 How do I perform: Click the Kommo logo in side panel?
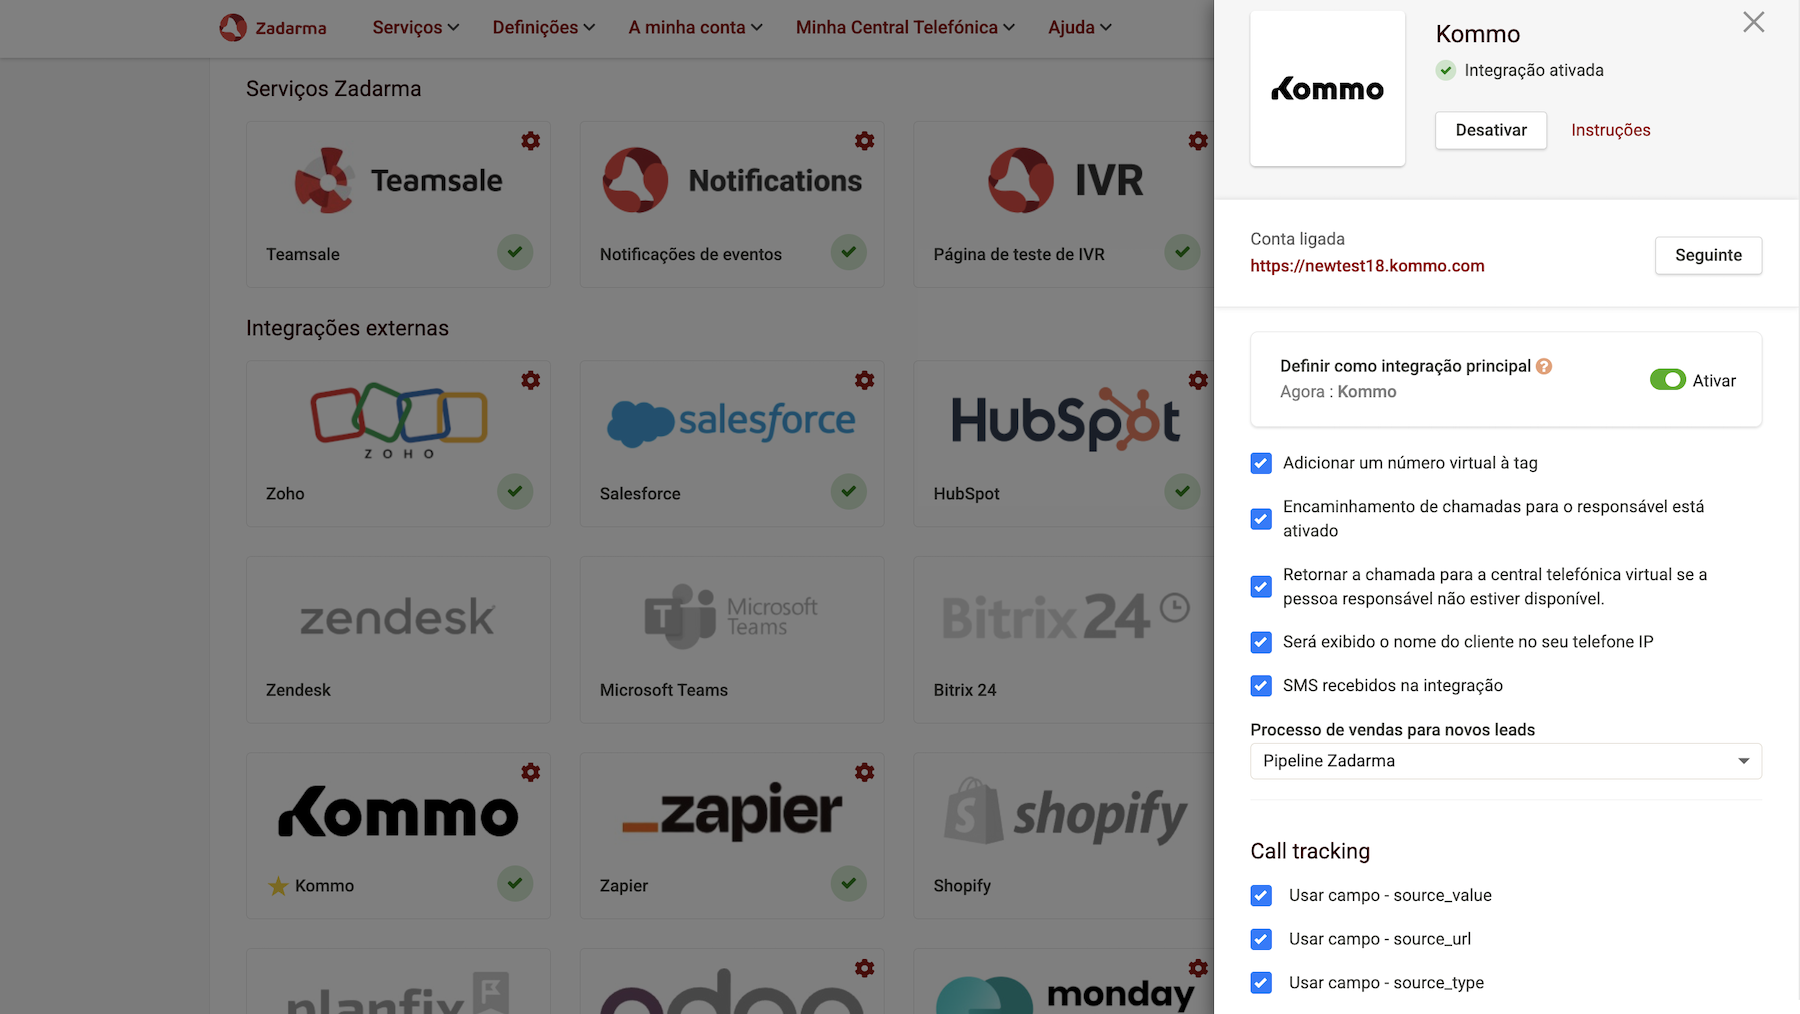pyautogui.click(x=1328, y=89)
